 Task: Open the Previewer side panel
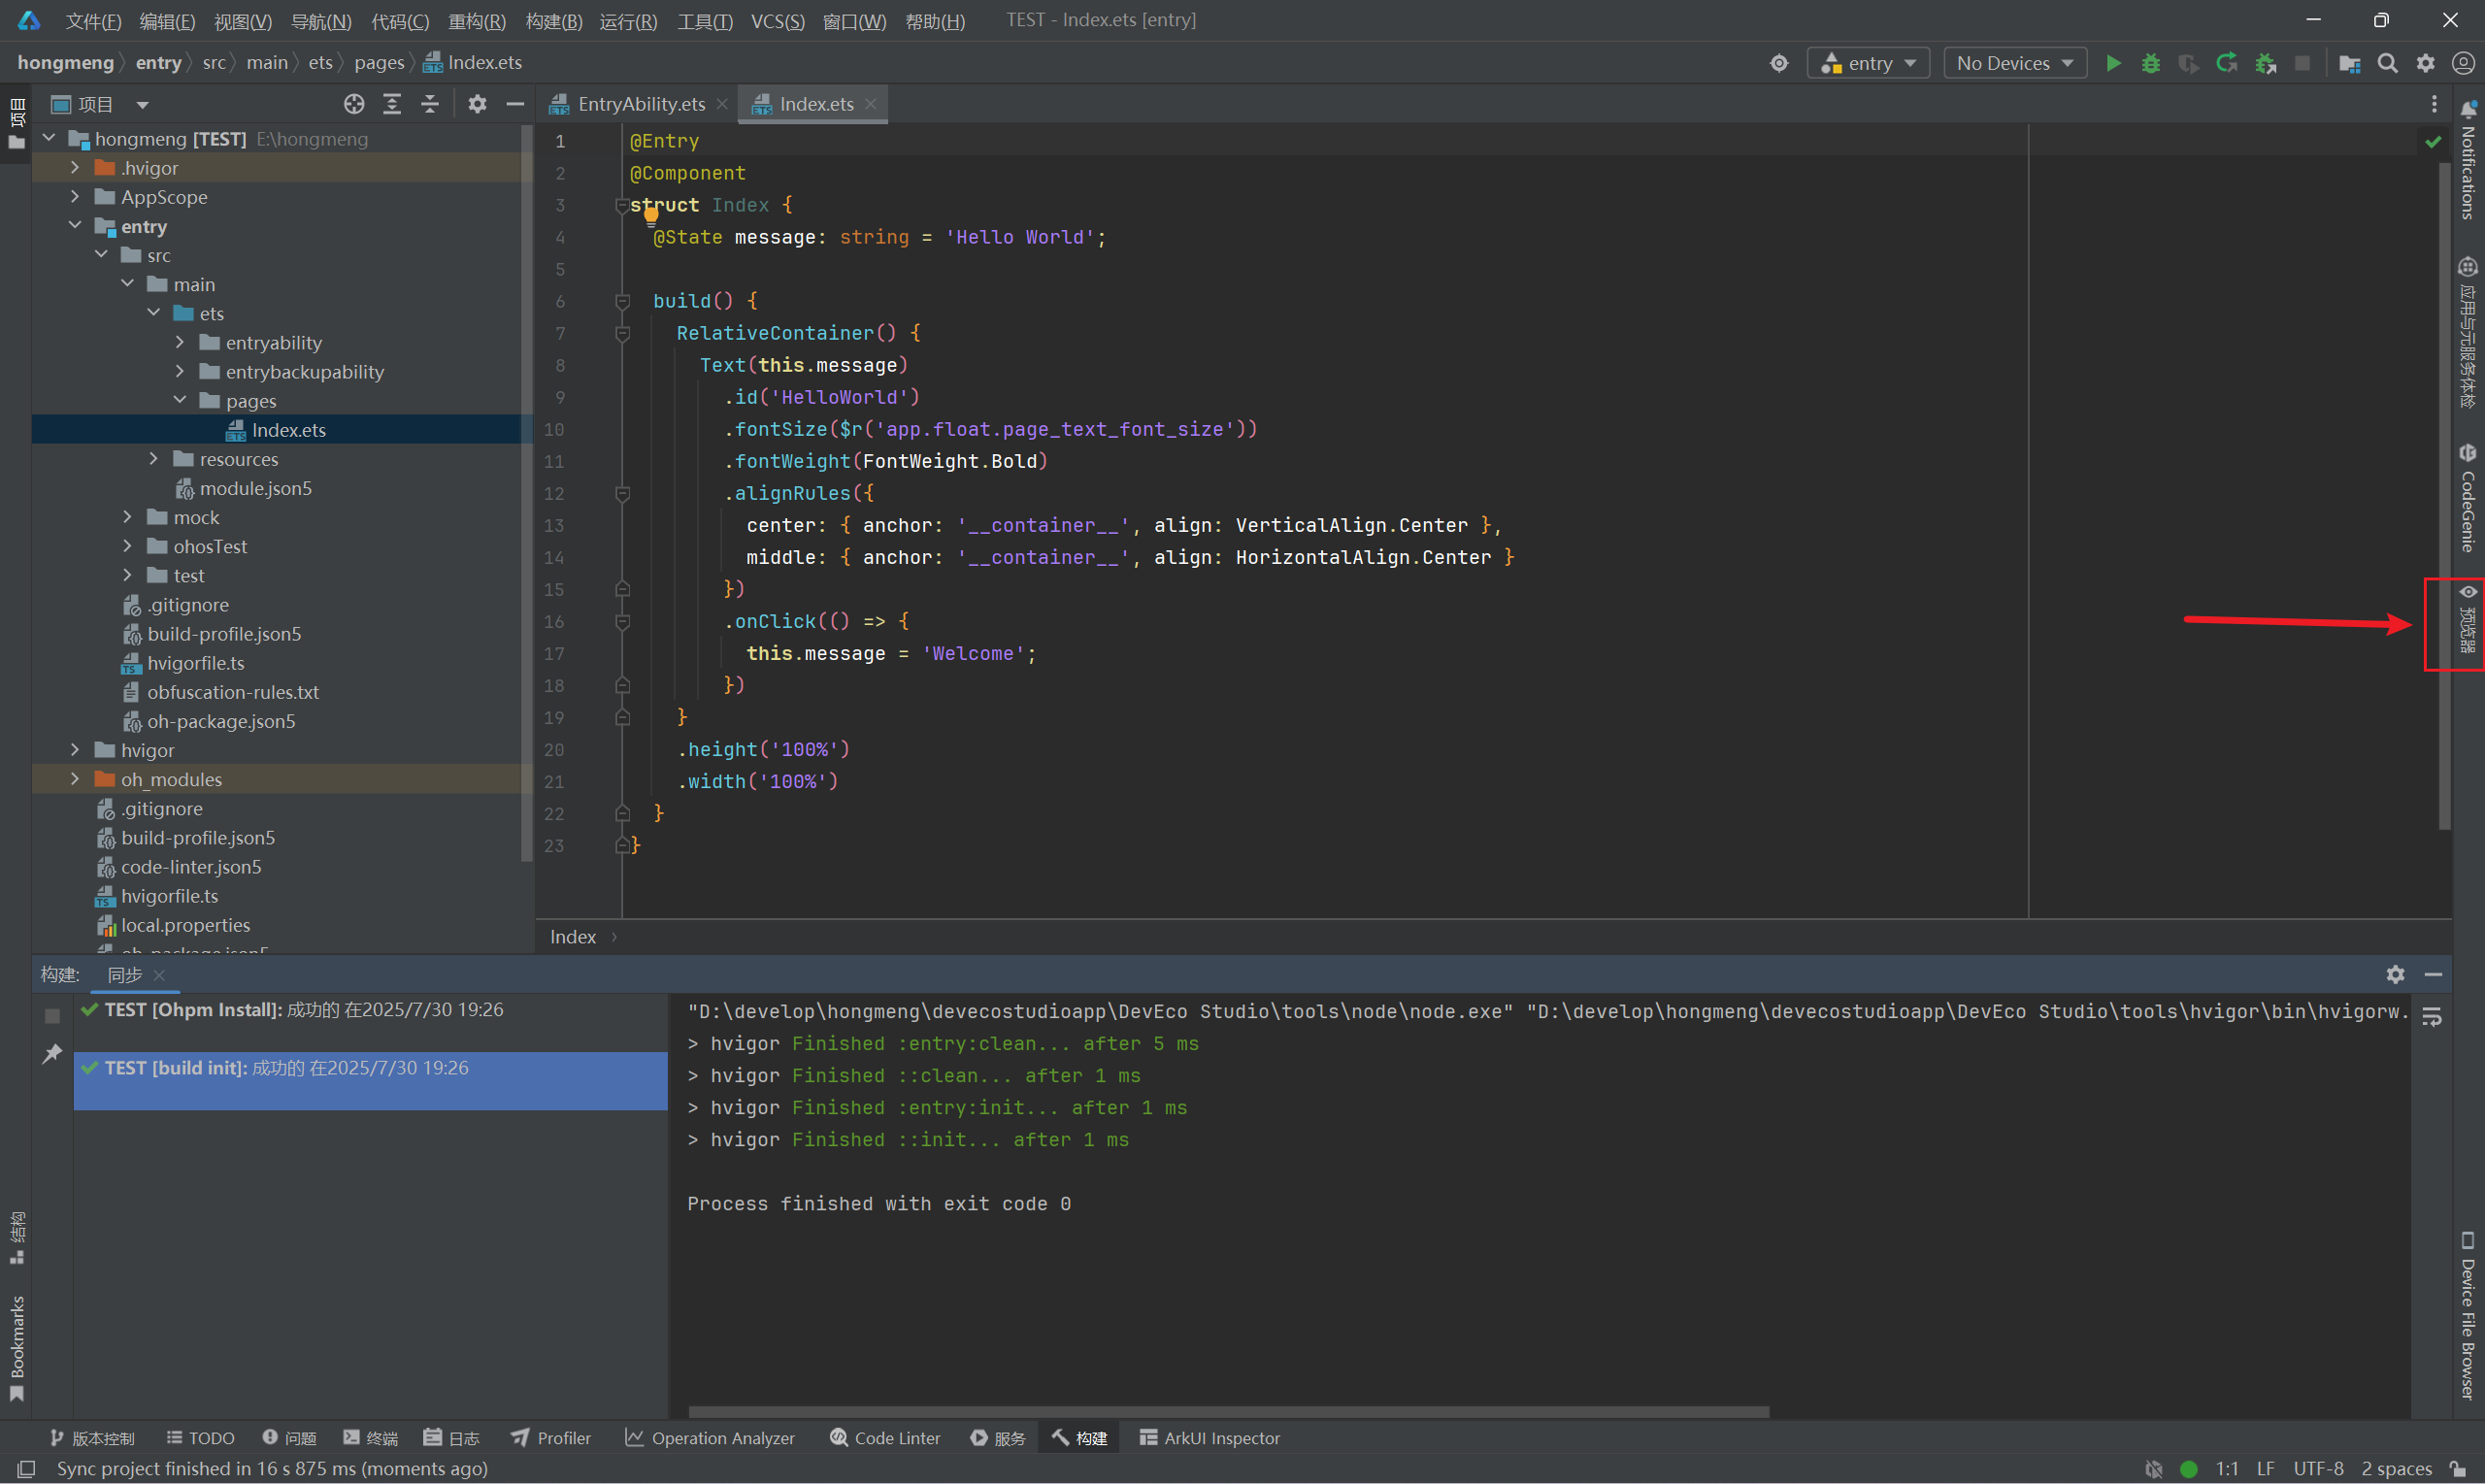[2467, 622]
